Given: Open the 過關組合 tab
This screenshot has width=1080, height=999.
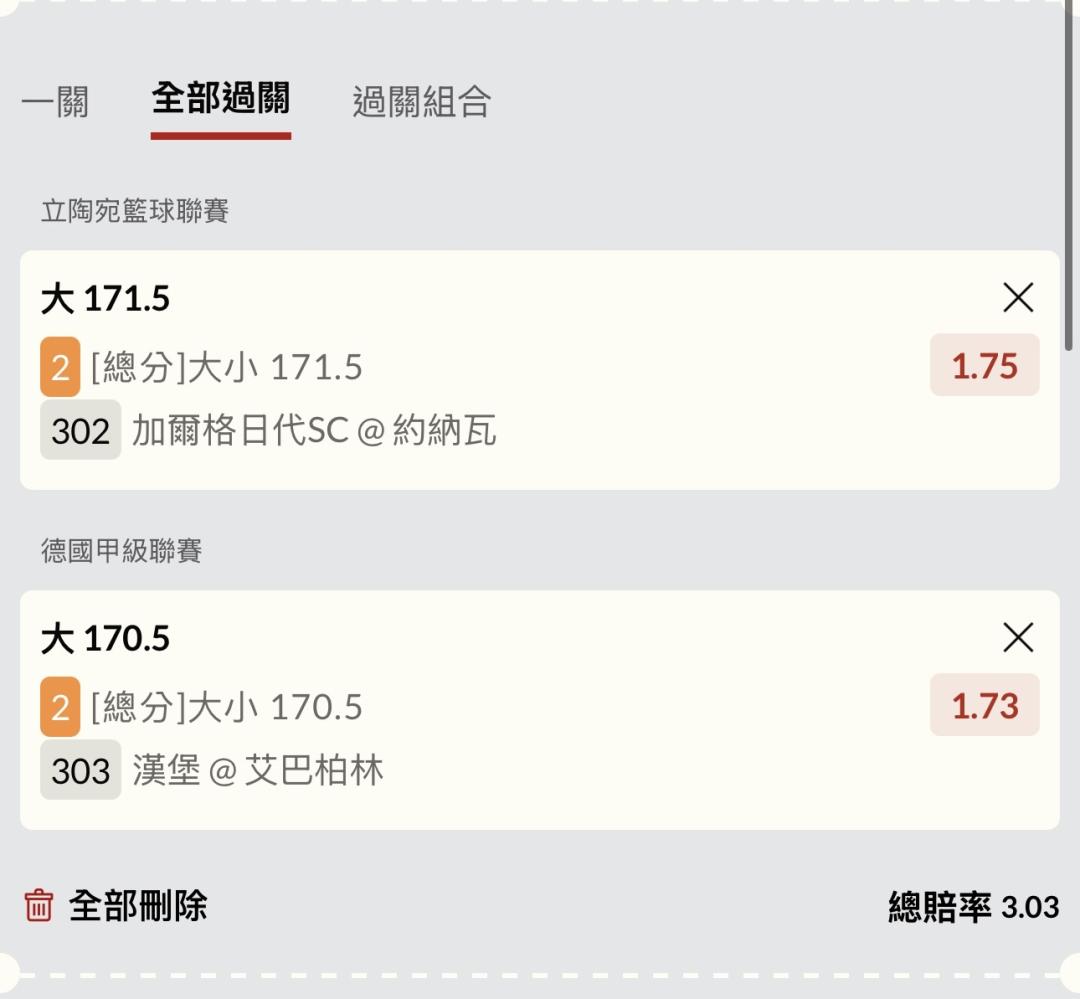Looking at the screenshot, I should [x=421, y=102].
